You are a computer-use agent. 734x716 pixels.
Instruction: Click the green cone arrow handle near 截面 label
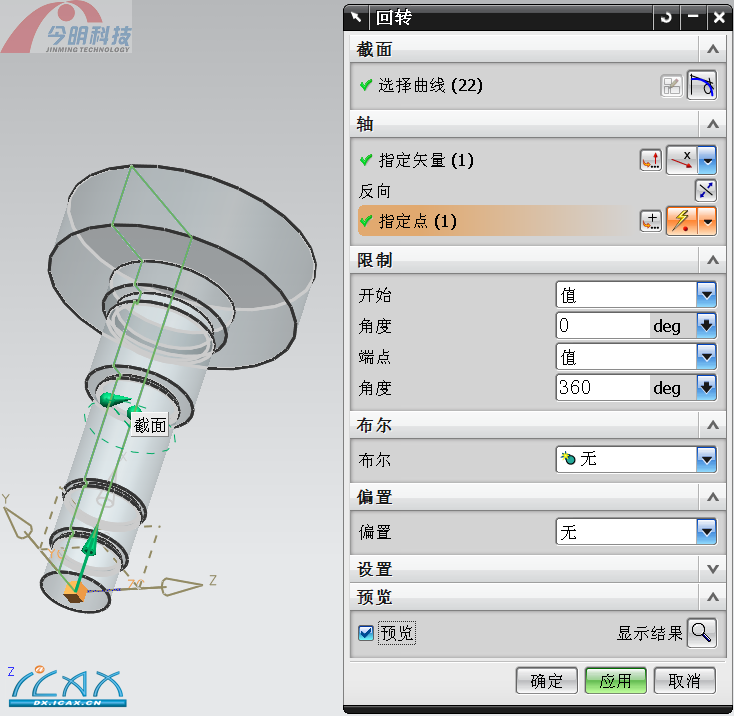pyautogui.click(x=114, y=399)
